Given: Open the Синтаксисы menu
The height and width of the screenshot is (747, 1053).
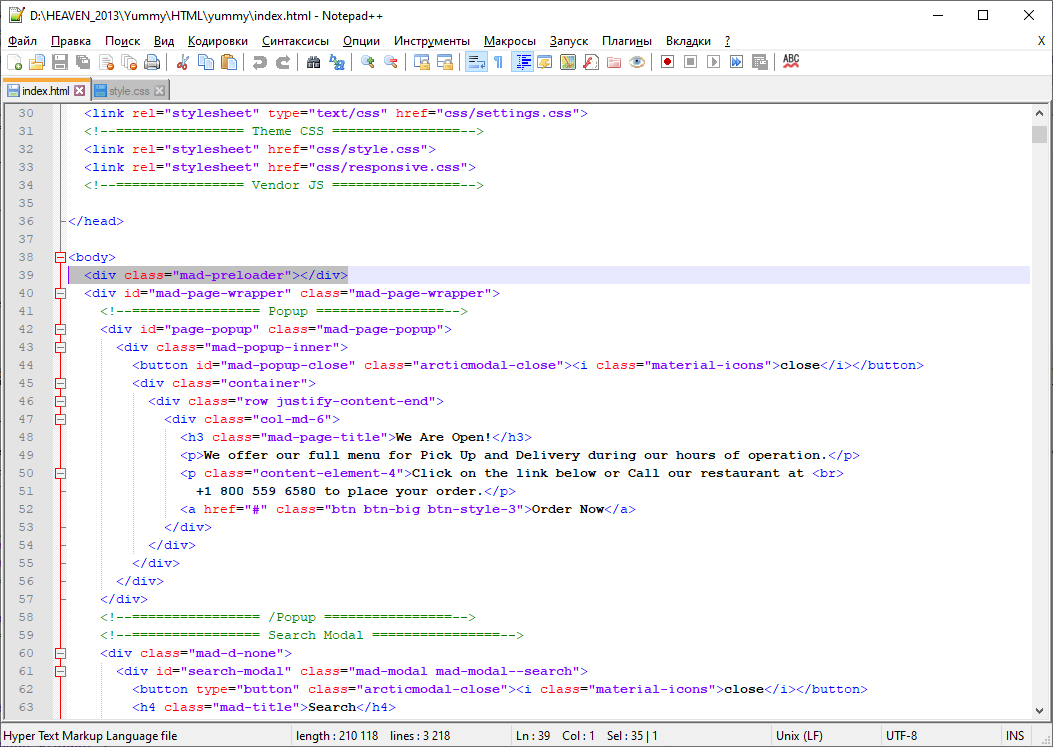Looking at the screenshot, I should tap(295, 41).
